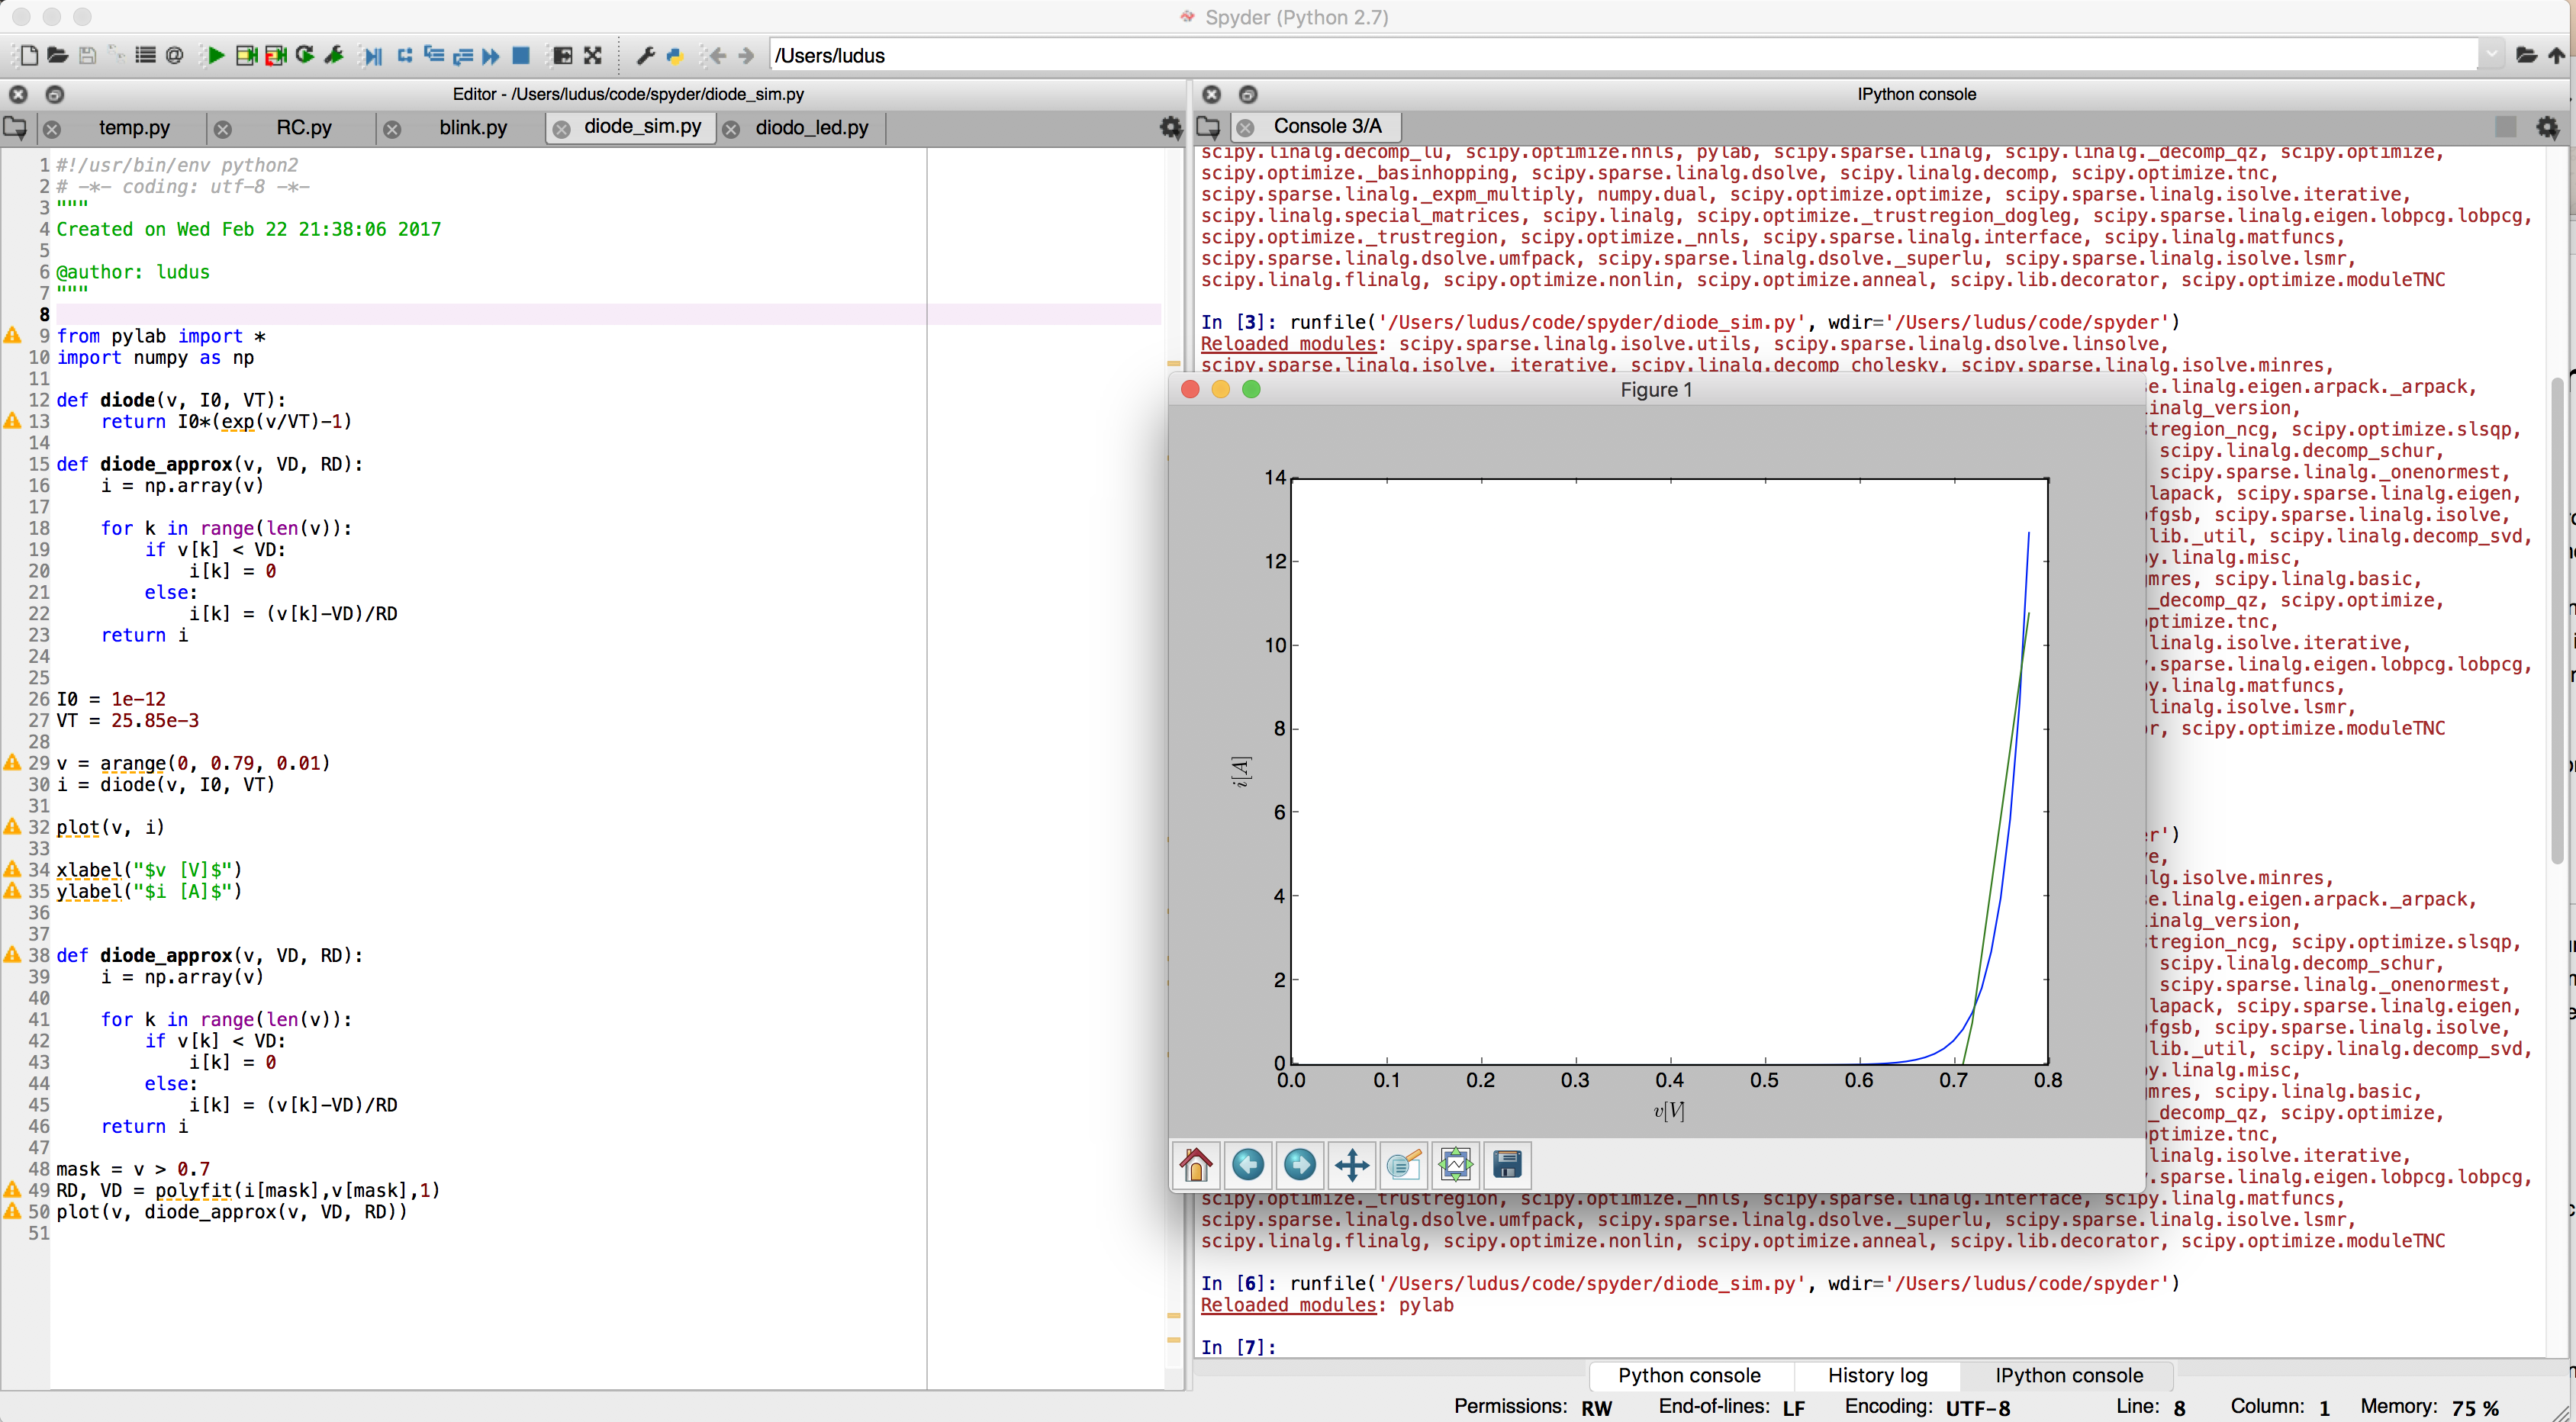Viewport: 2576px width, 1422px height.
Task: Click the /Users/ludus working directory field
Action: (x=1600, y=56)
